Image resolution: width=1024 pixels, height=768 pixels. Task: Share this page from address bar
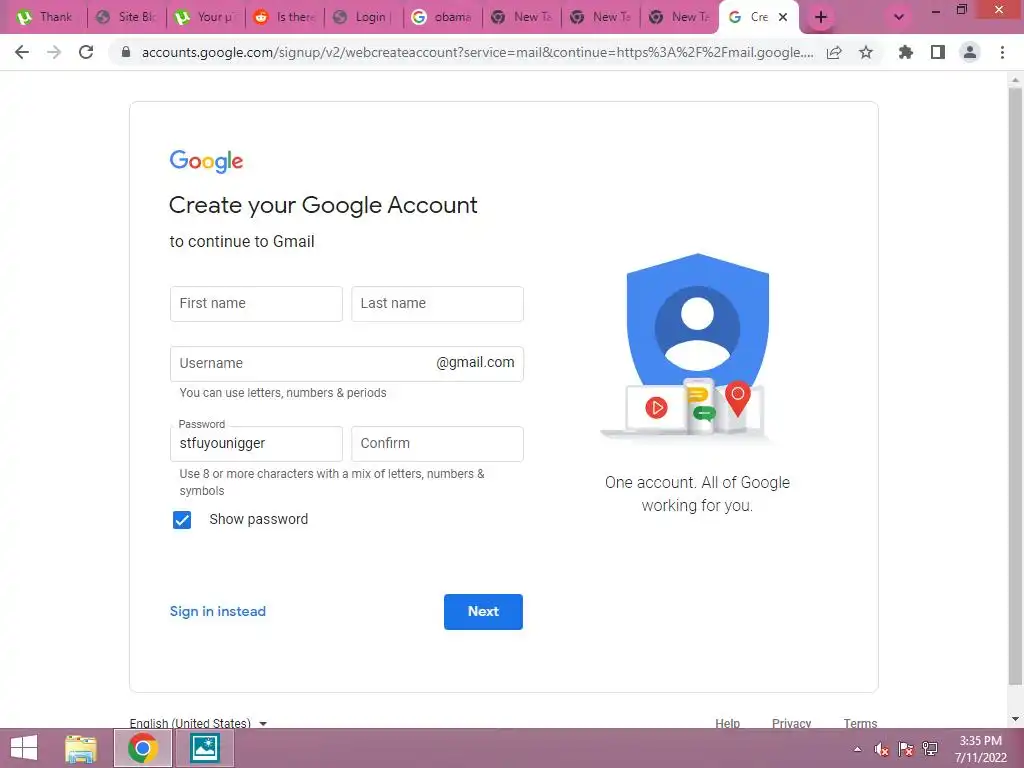coord(834,53)
